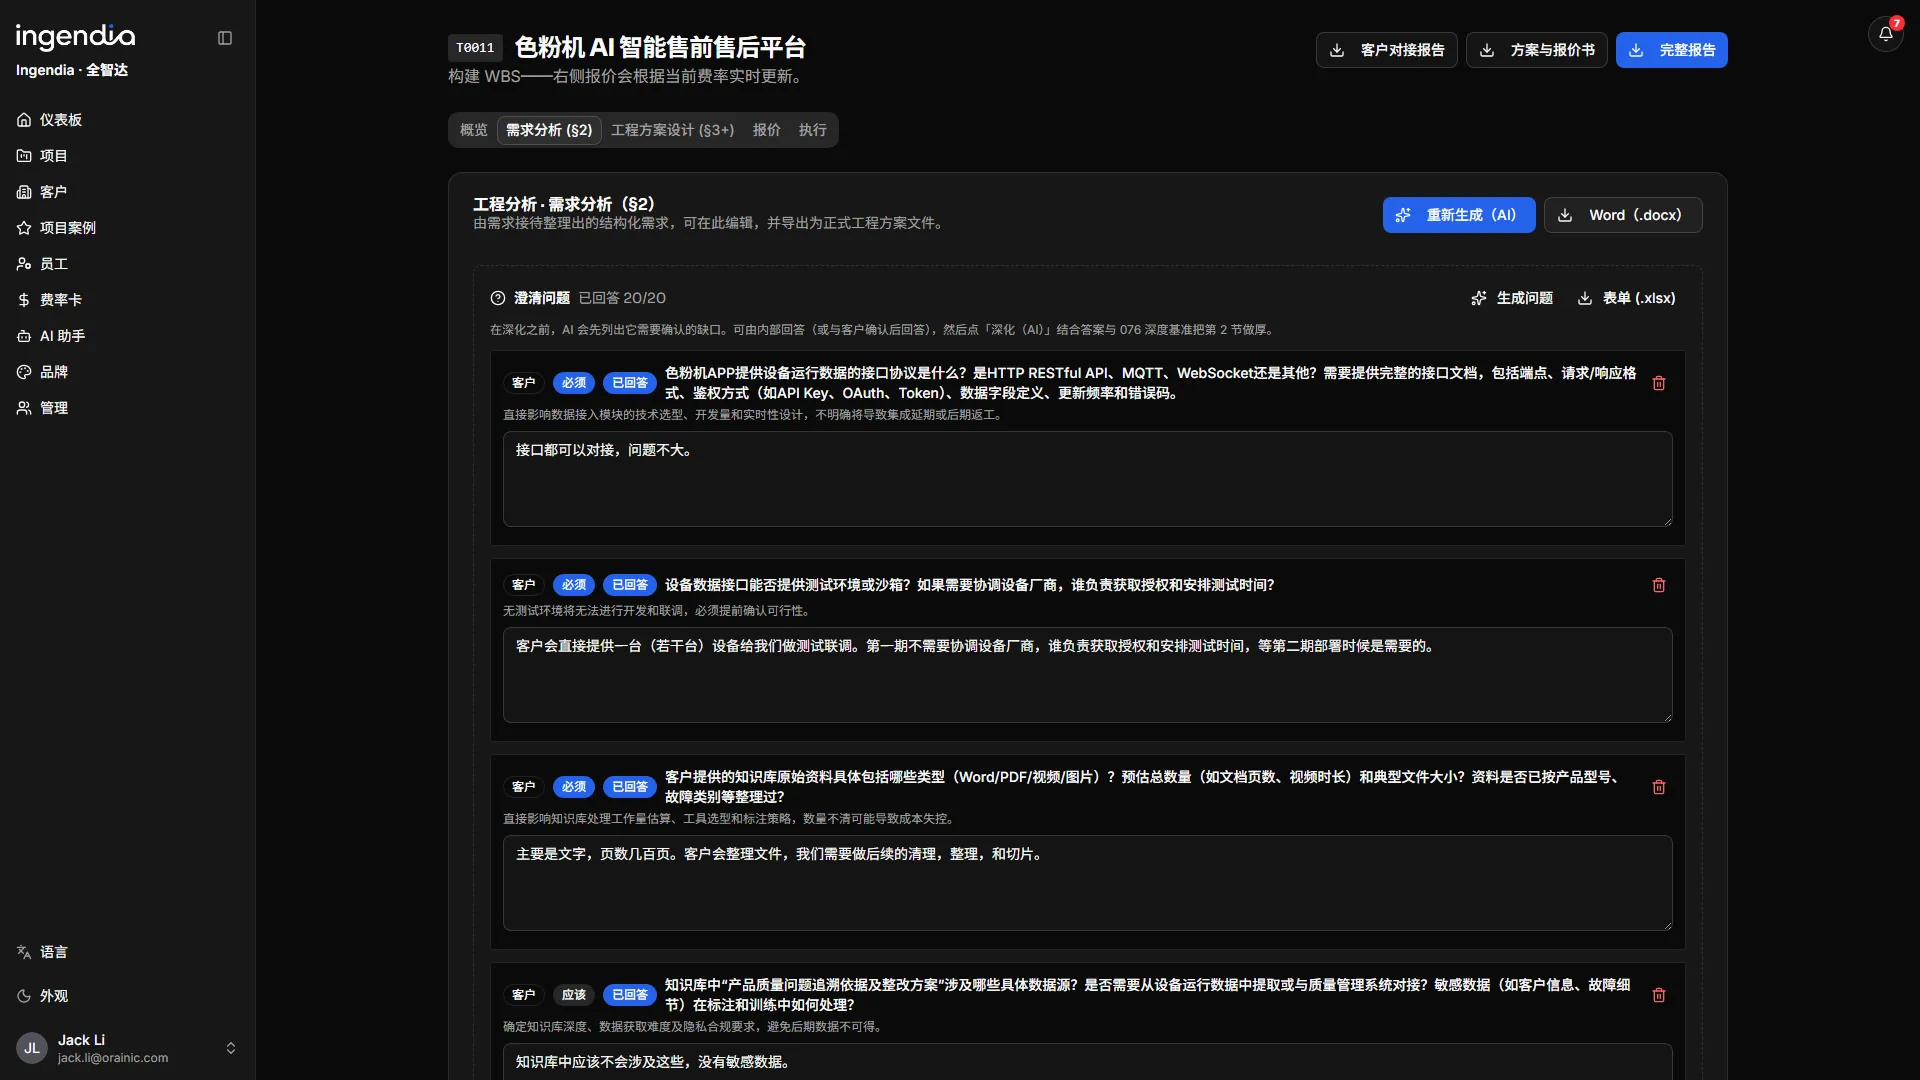Edit the answer 接口都可以对接，问题不大
This screenshot has width=1920, height=1080.
tap(1087, 479)
